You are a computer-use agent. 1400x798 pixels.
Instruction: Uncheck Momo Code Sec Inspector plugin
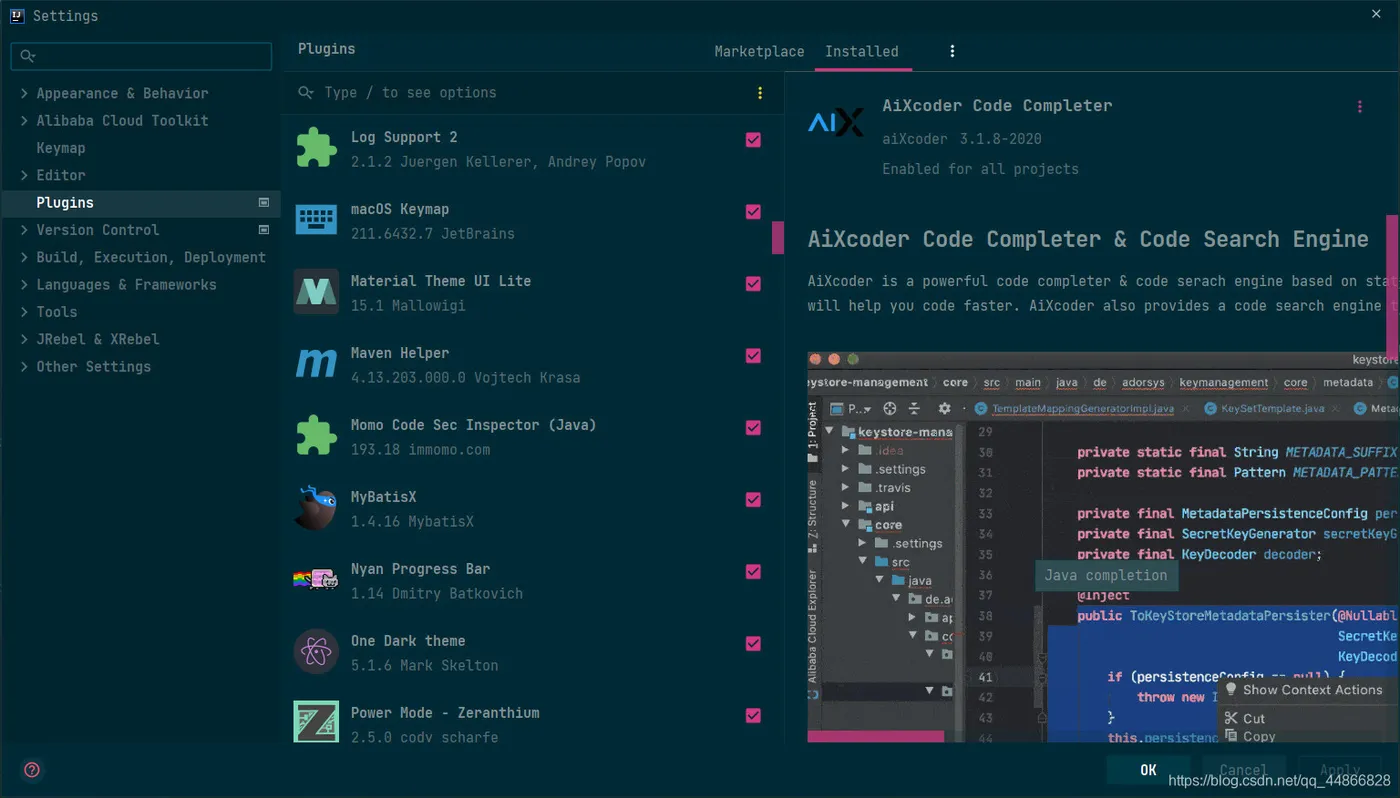click(753, 428)
